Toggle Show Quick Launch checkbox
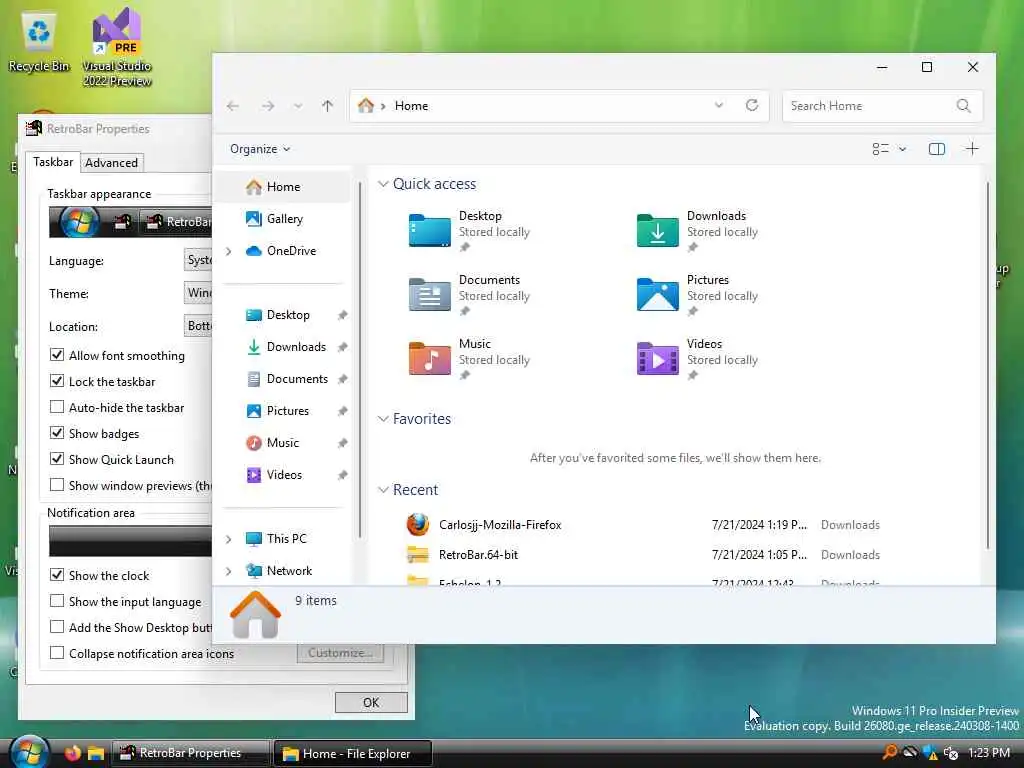Screen dimensions: 1024x768 [x=57, y=459]
